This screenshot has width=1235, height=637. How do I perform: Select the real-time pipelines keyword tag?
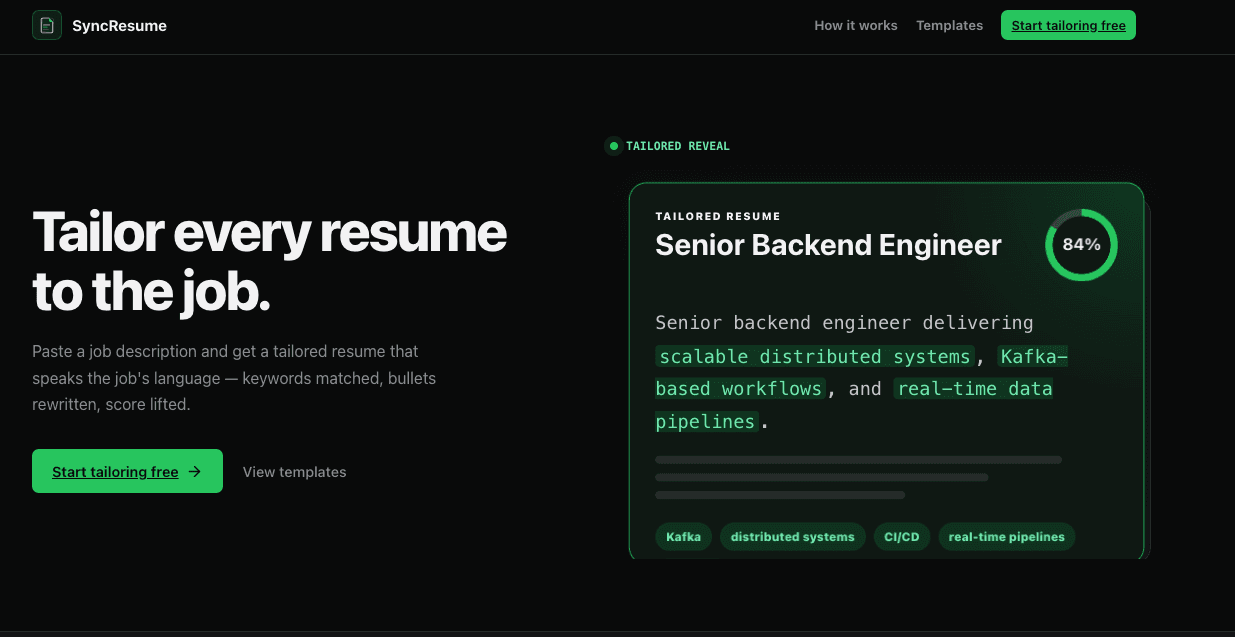pos(1006,537)
